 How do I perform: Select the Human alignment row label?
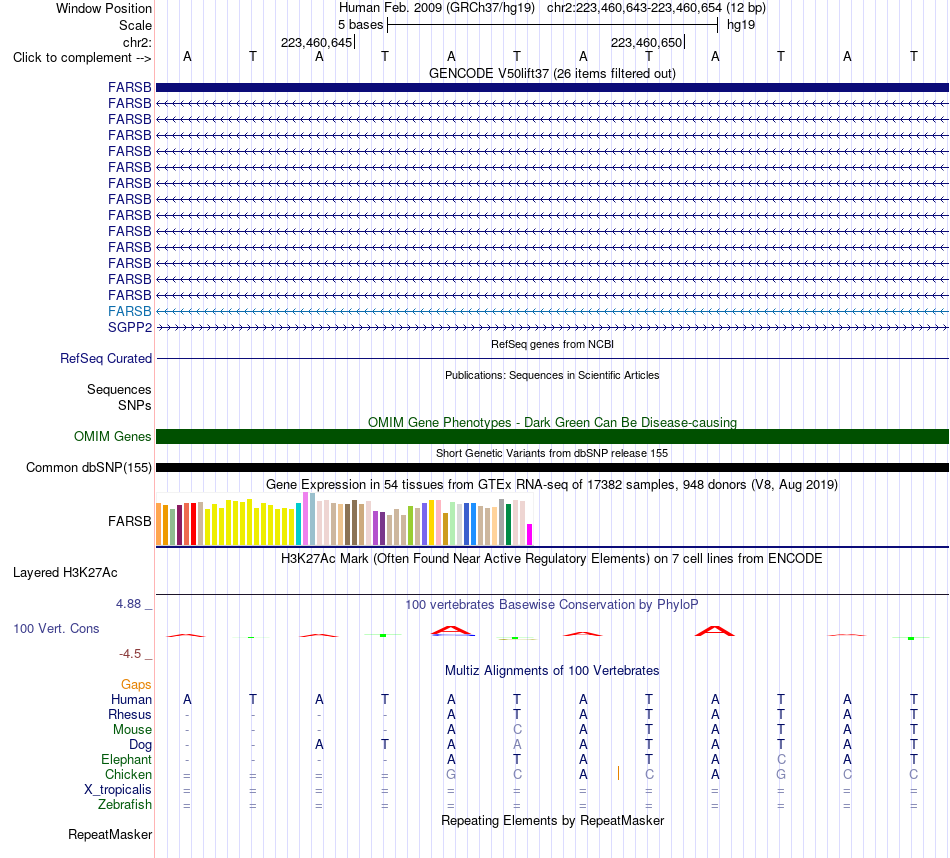[x=131, y=700]
